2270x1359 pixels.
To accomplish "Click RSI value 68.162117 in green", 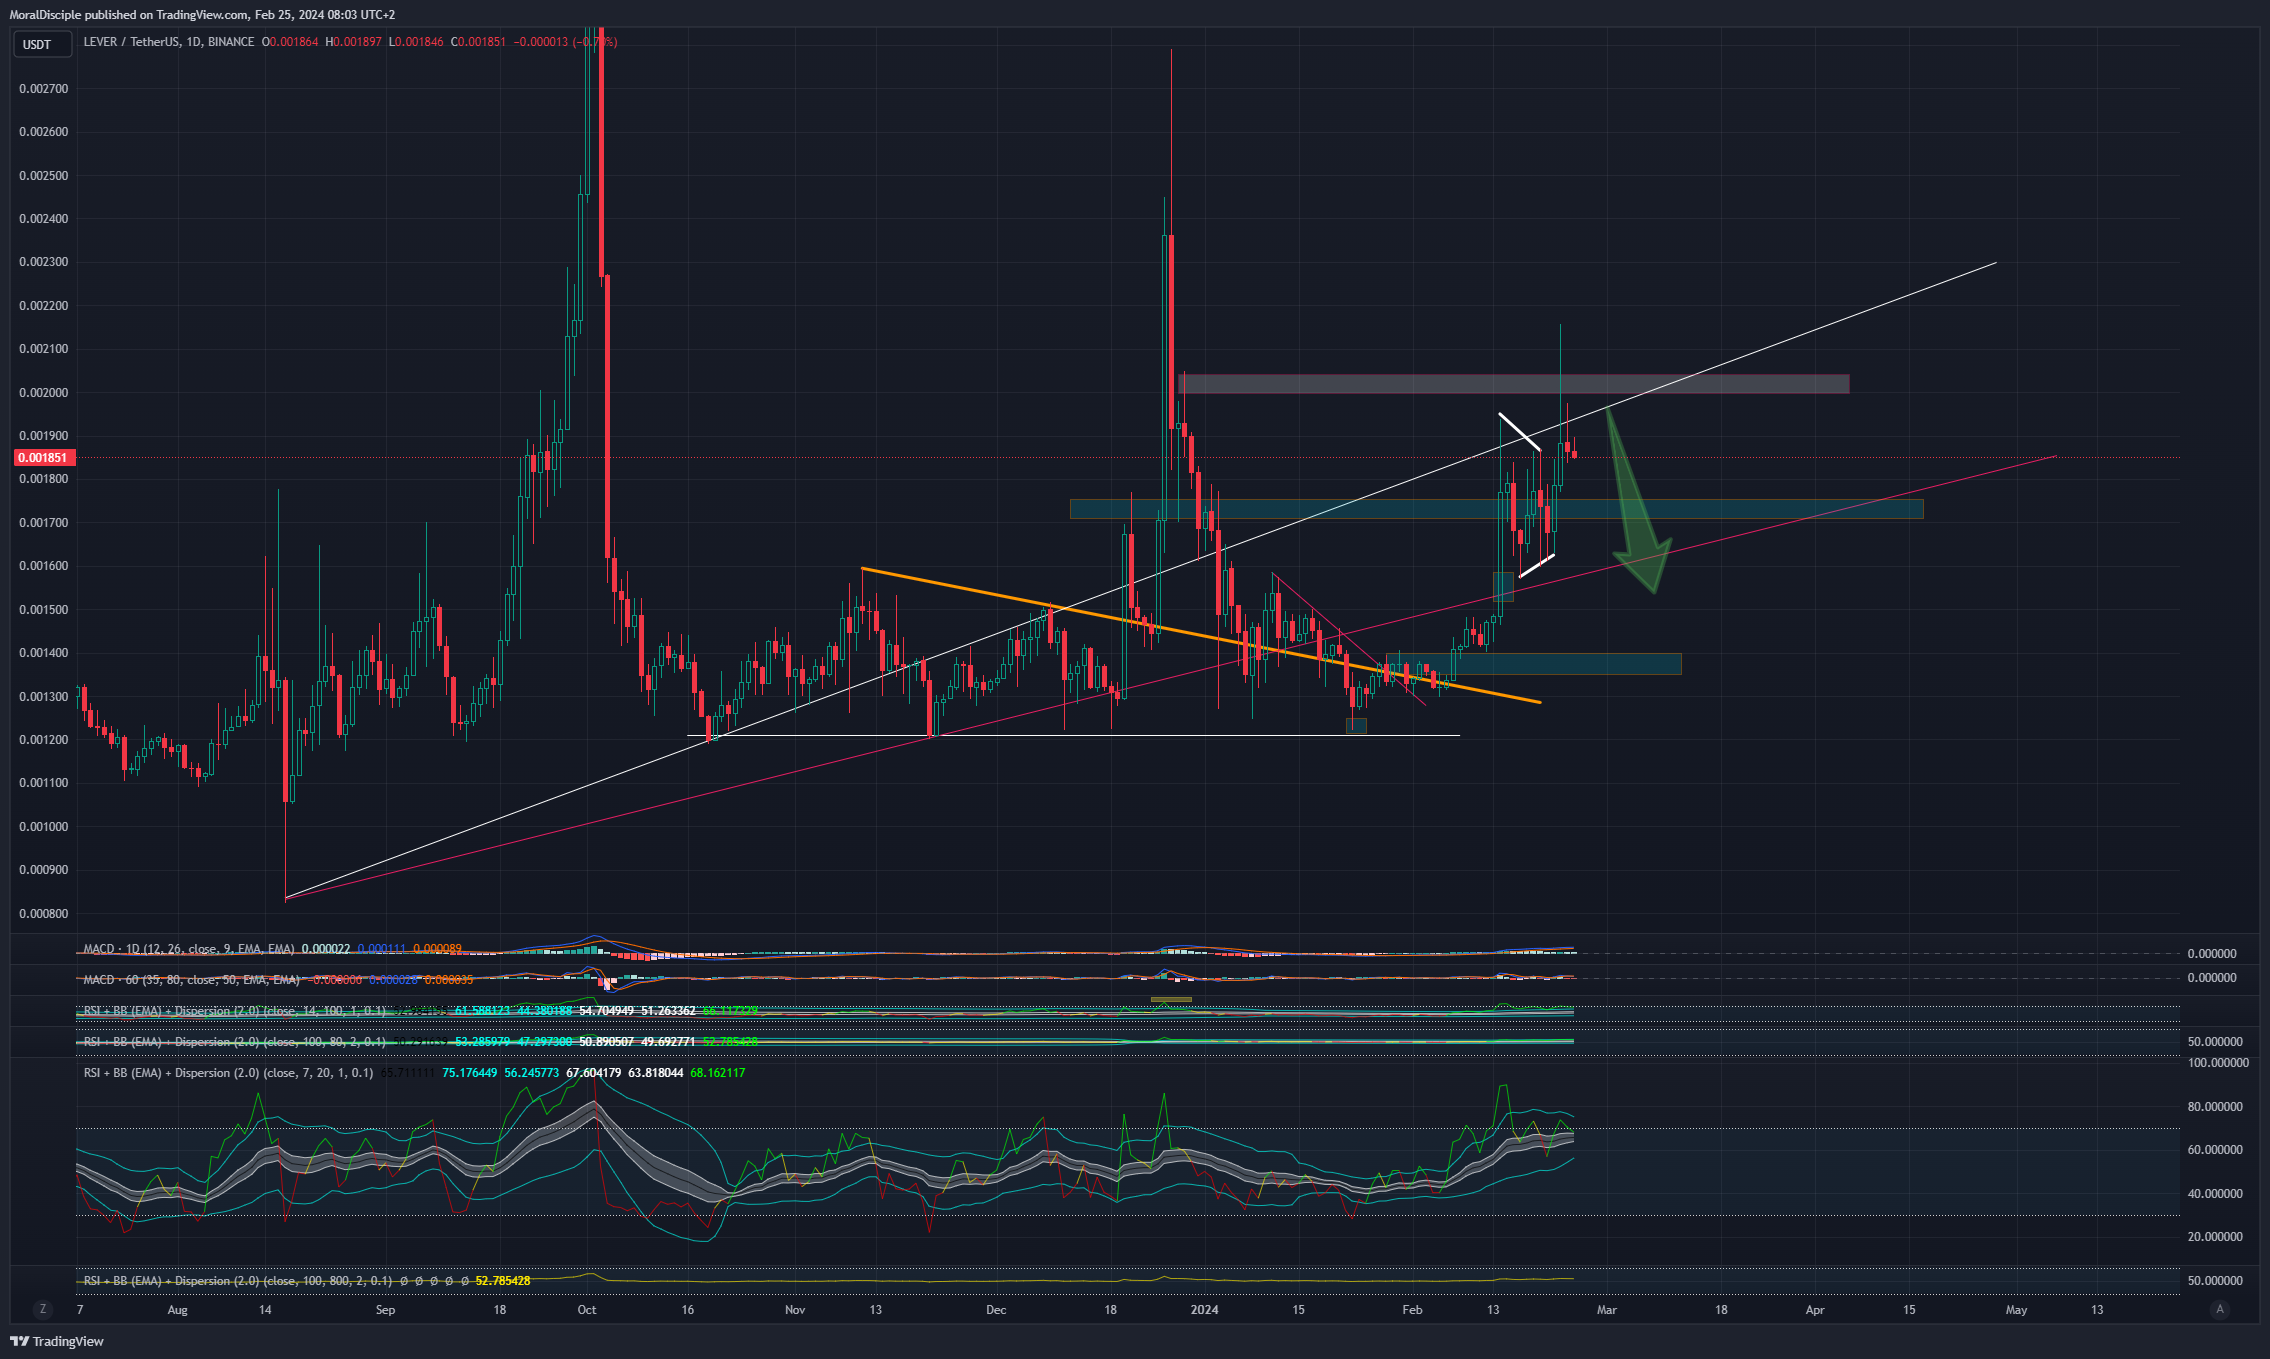I will click(x=718, y=1073).
